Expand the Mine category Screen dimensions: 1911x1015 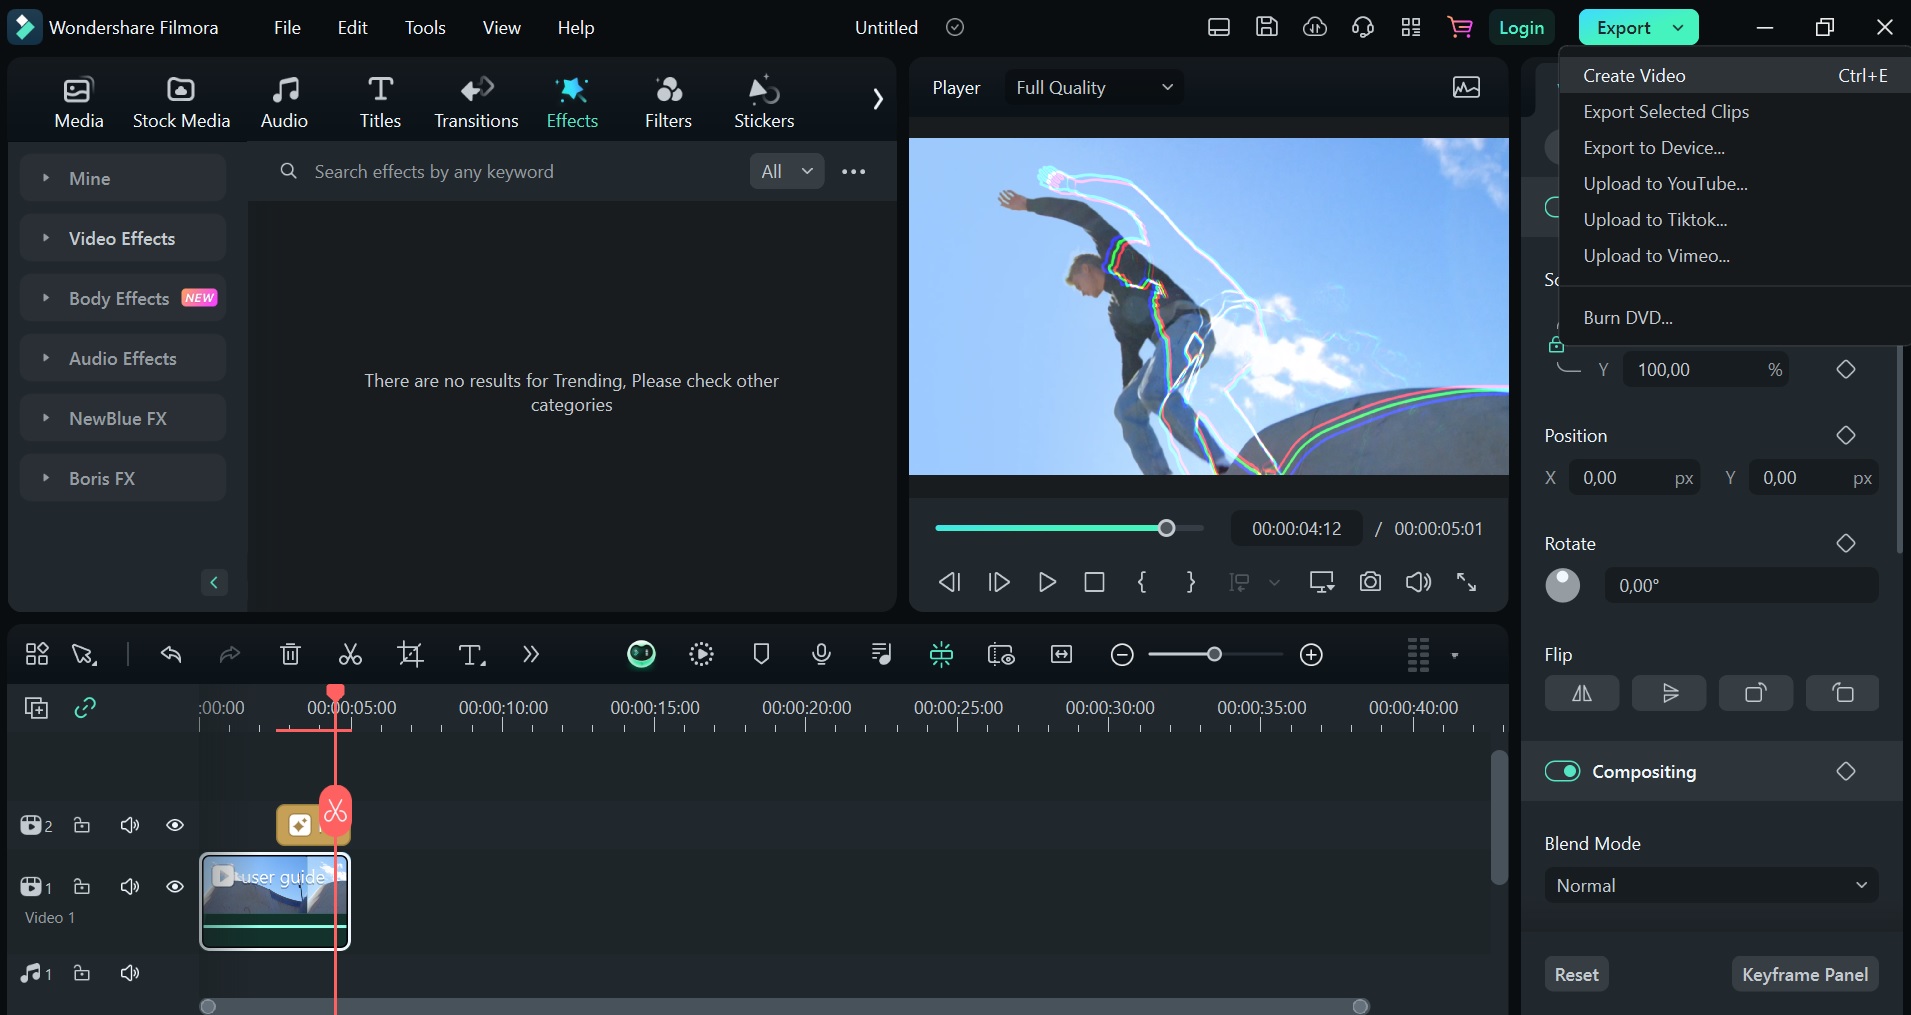click(123, 178)
